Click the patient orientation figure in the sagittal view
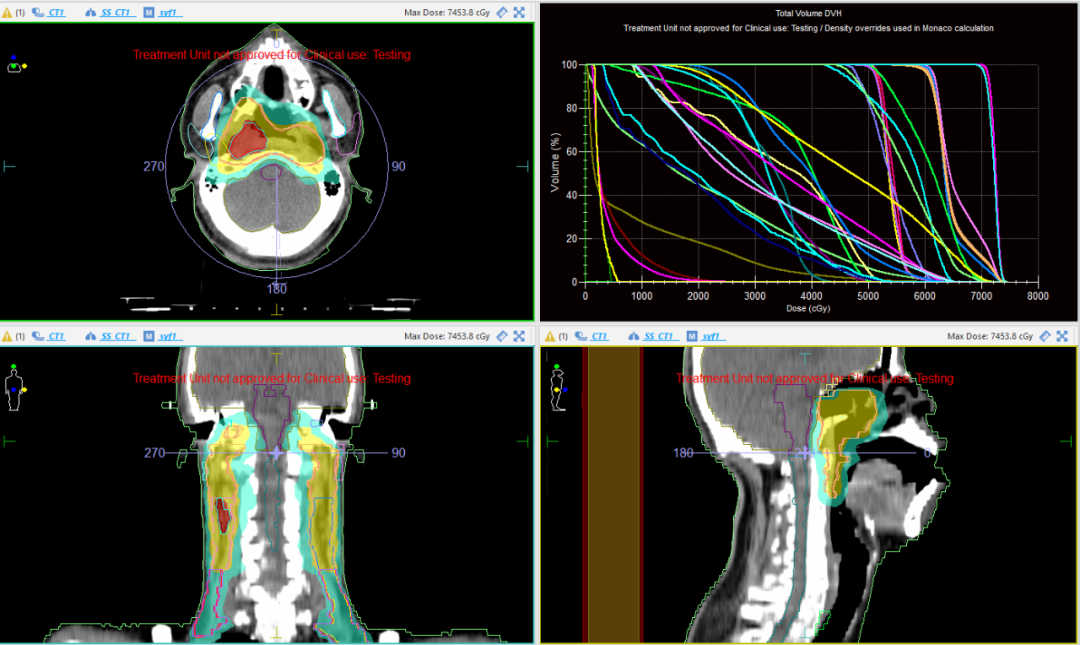 point(559,390)
